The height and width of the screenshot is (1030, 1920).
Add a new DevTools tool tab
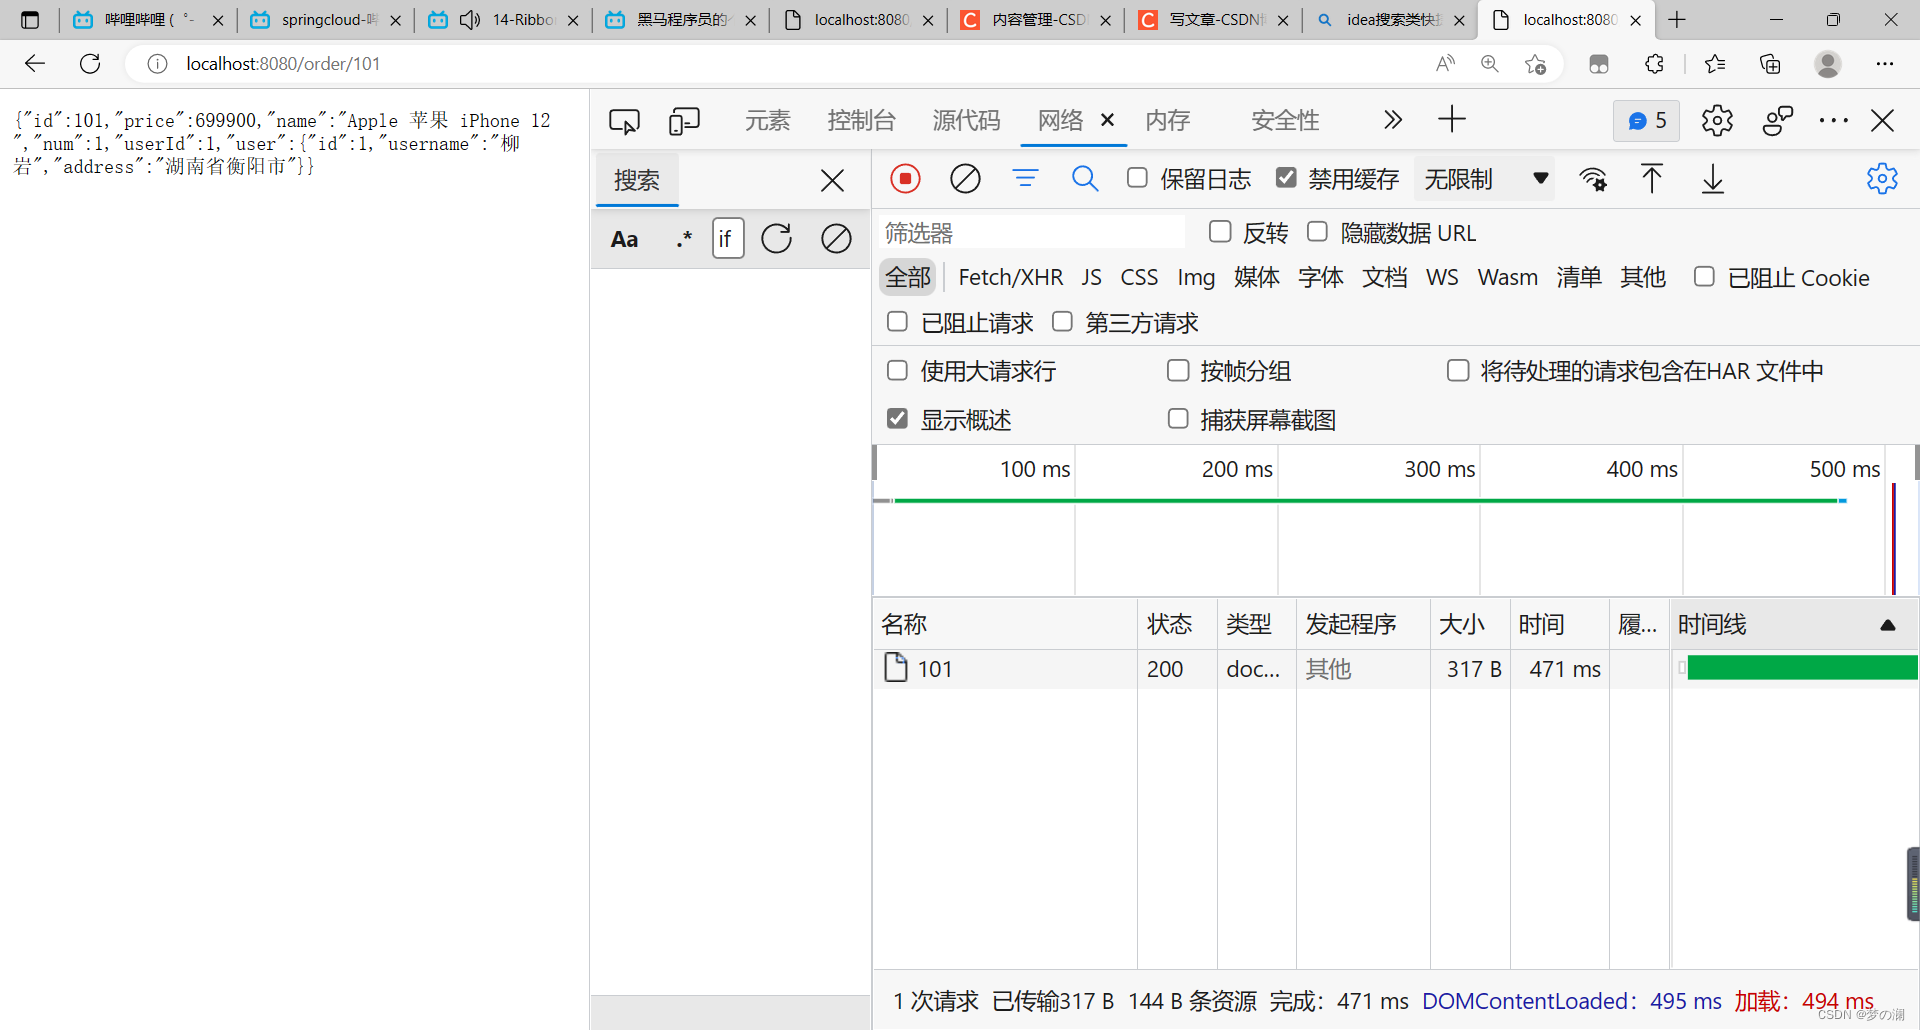(x=1452, y=120)
